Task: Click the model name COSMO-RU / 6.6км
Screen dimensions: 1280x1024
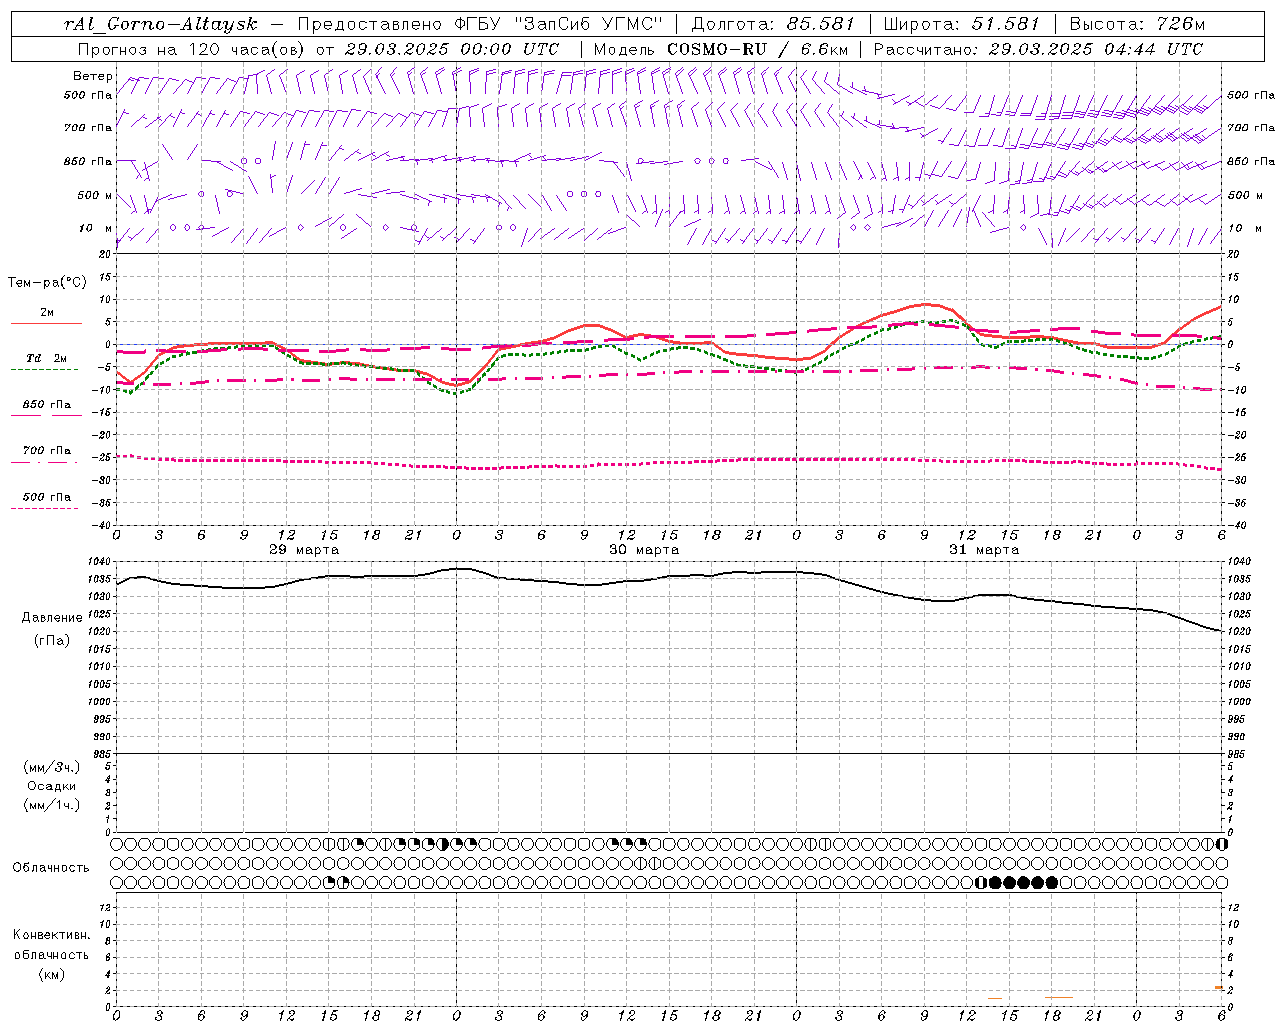Action: coord(757,49)
